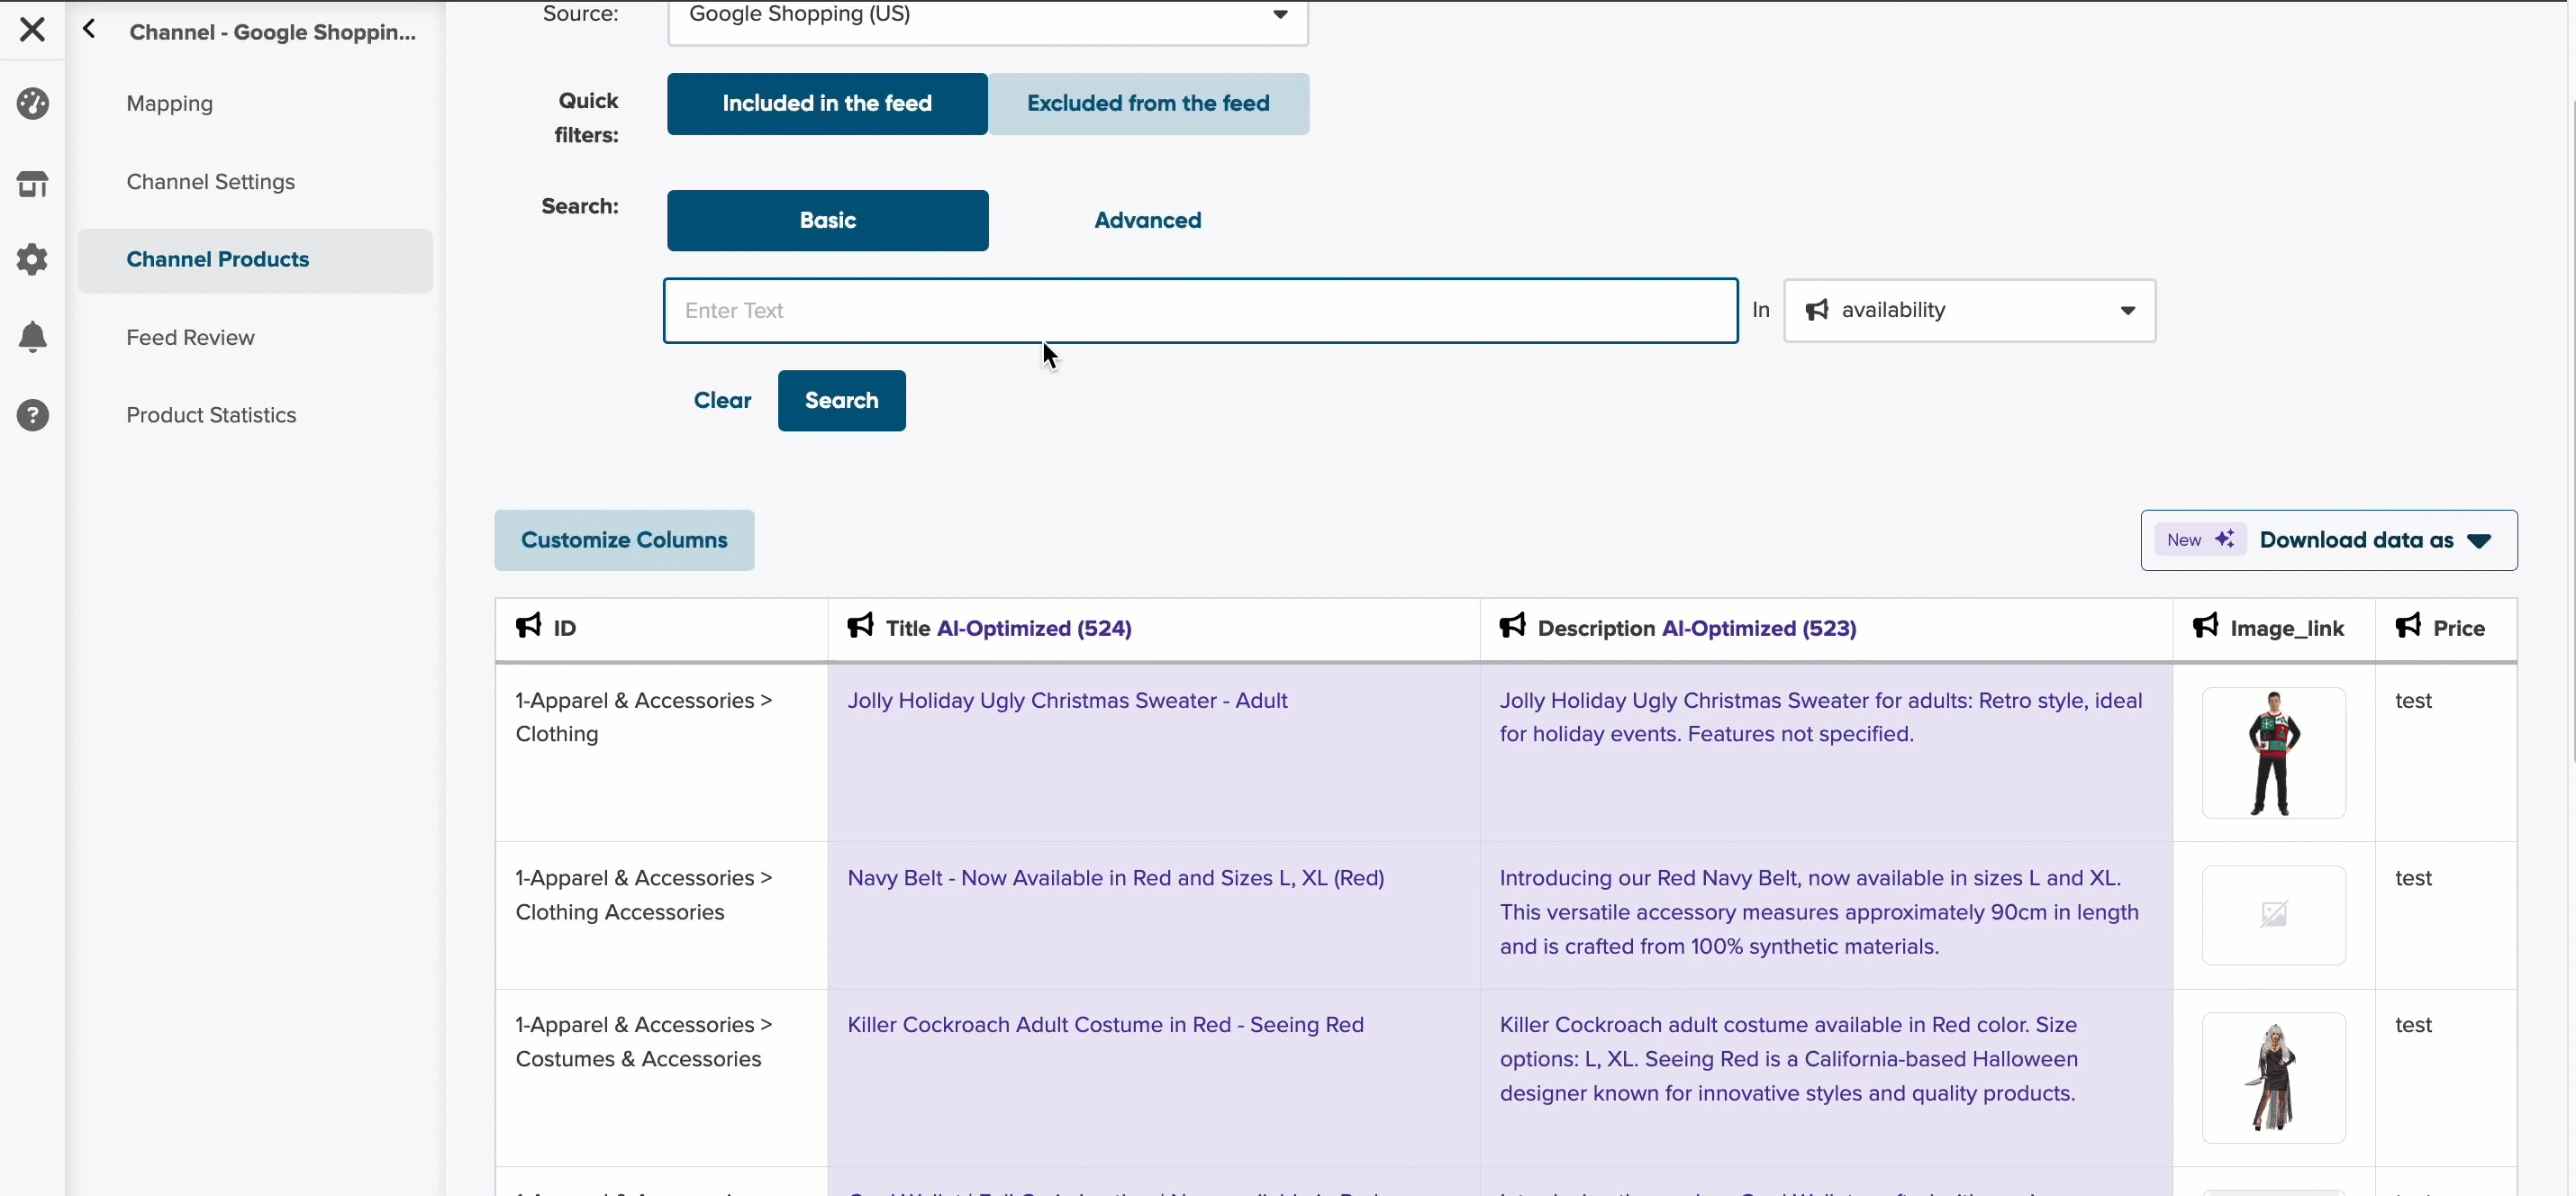Click the Red Navy Belt description text

click(1819, 912)
